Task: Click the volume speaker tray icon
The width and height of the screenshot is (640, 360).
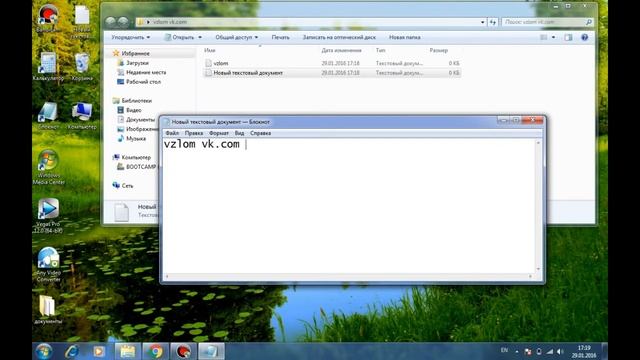Action: coord(560,351)
